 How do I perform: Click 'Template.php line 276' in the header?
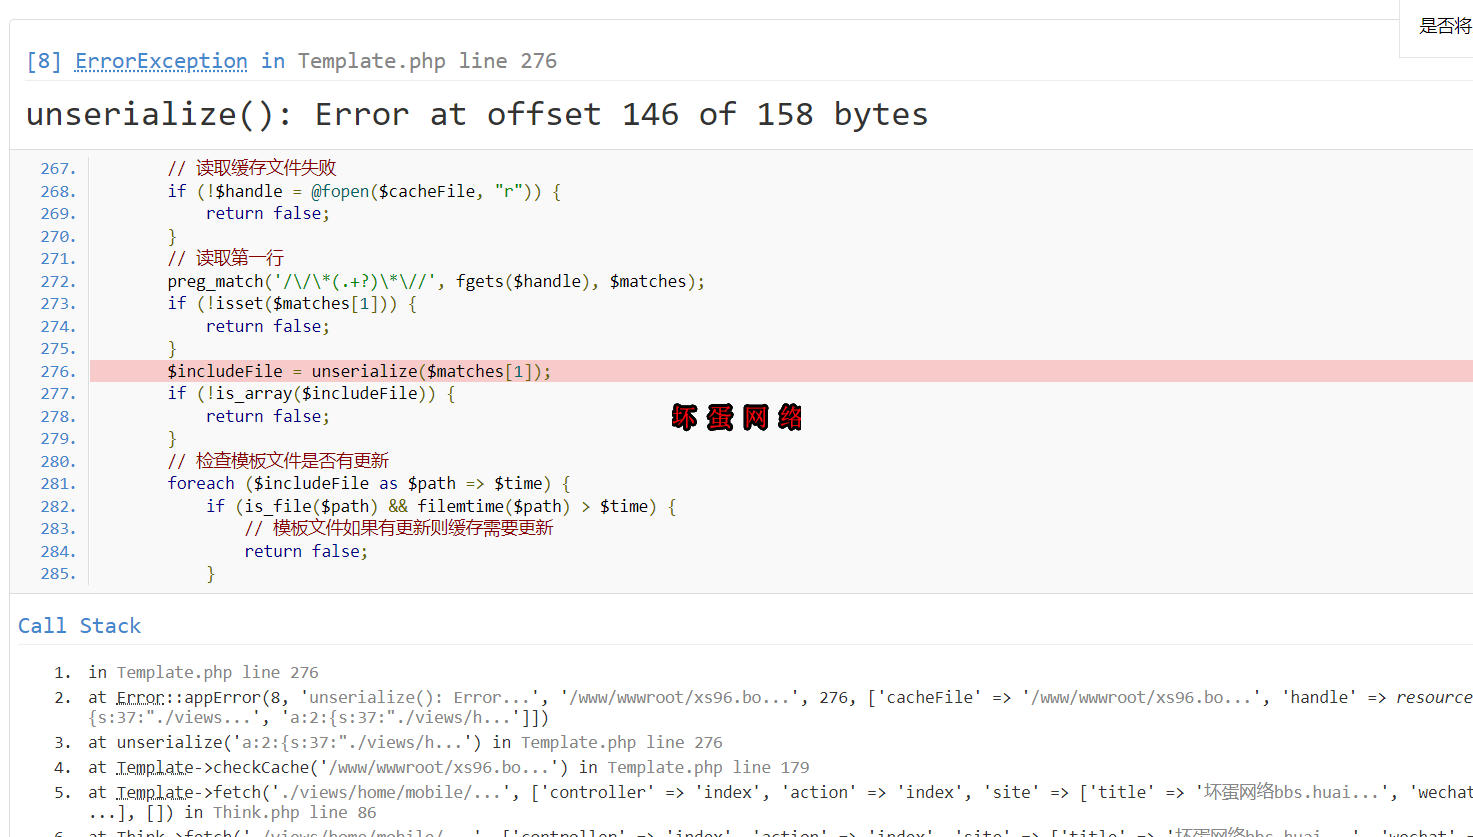point(427,61)
